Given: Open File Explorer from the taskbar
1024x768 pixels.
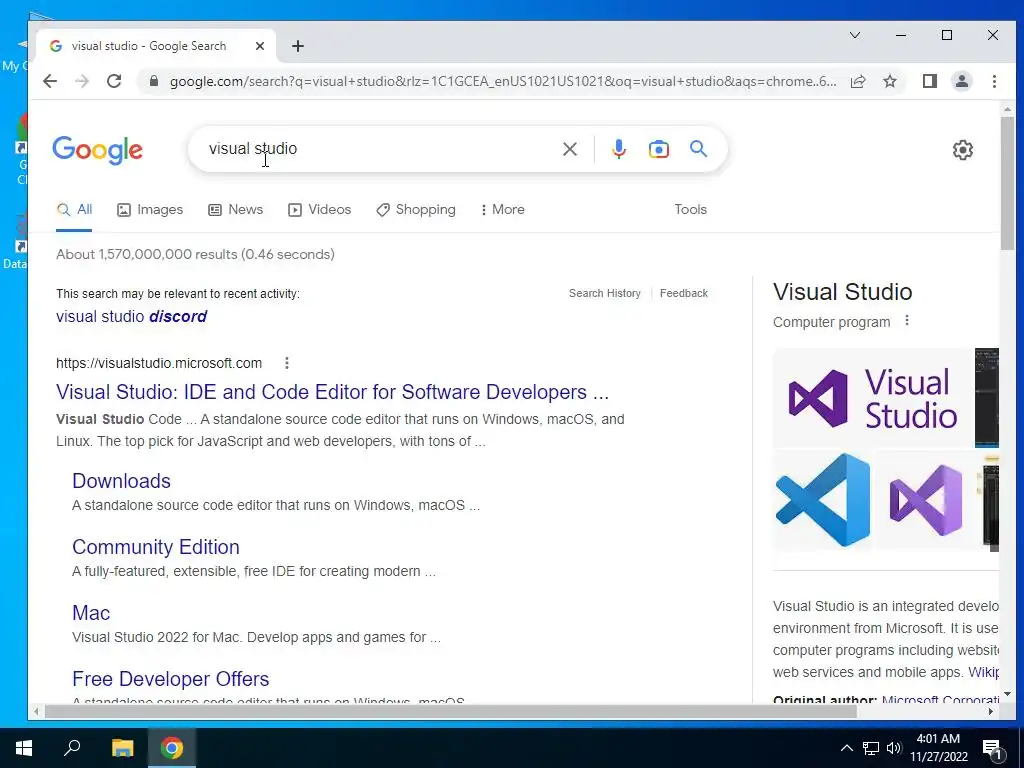Looking at the screenshot, I should pos(122,748).
